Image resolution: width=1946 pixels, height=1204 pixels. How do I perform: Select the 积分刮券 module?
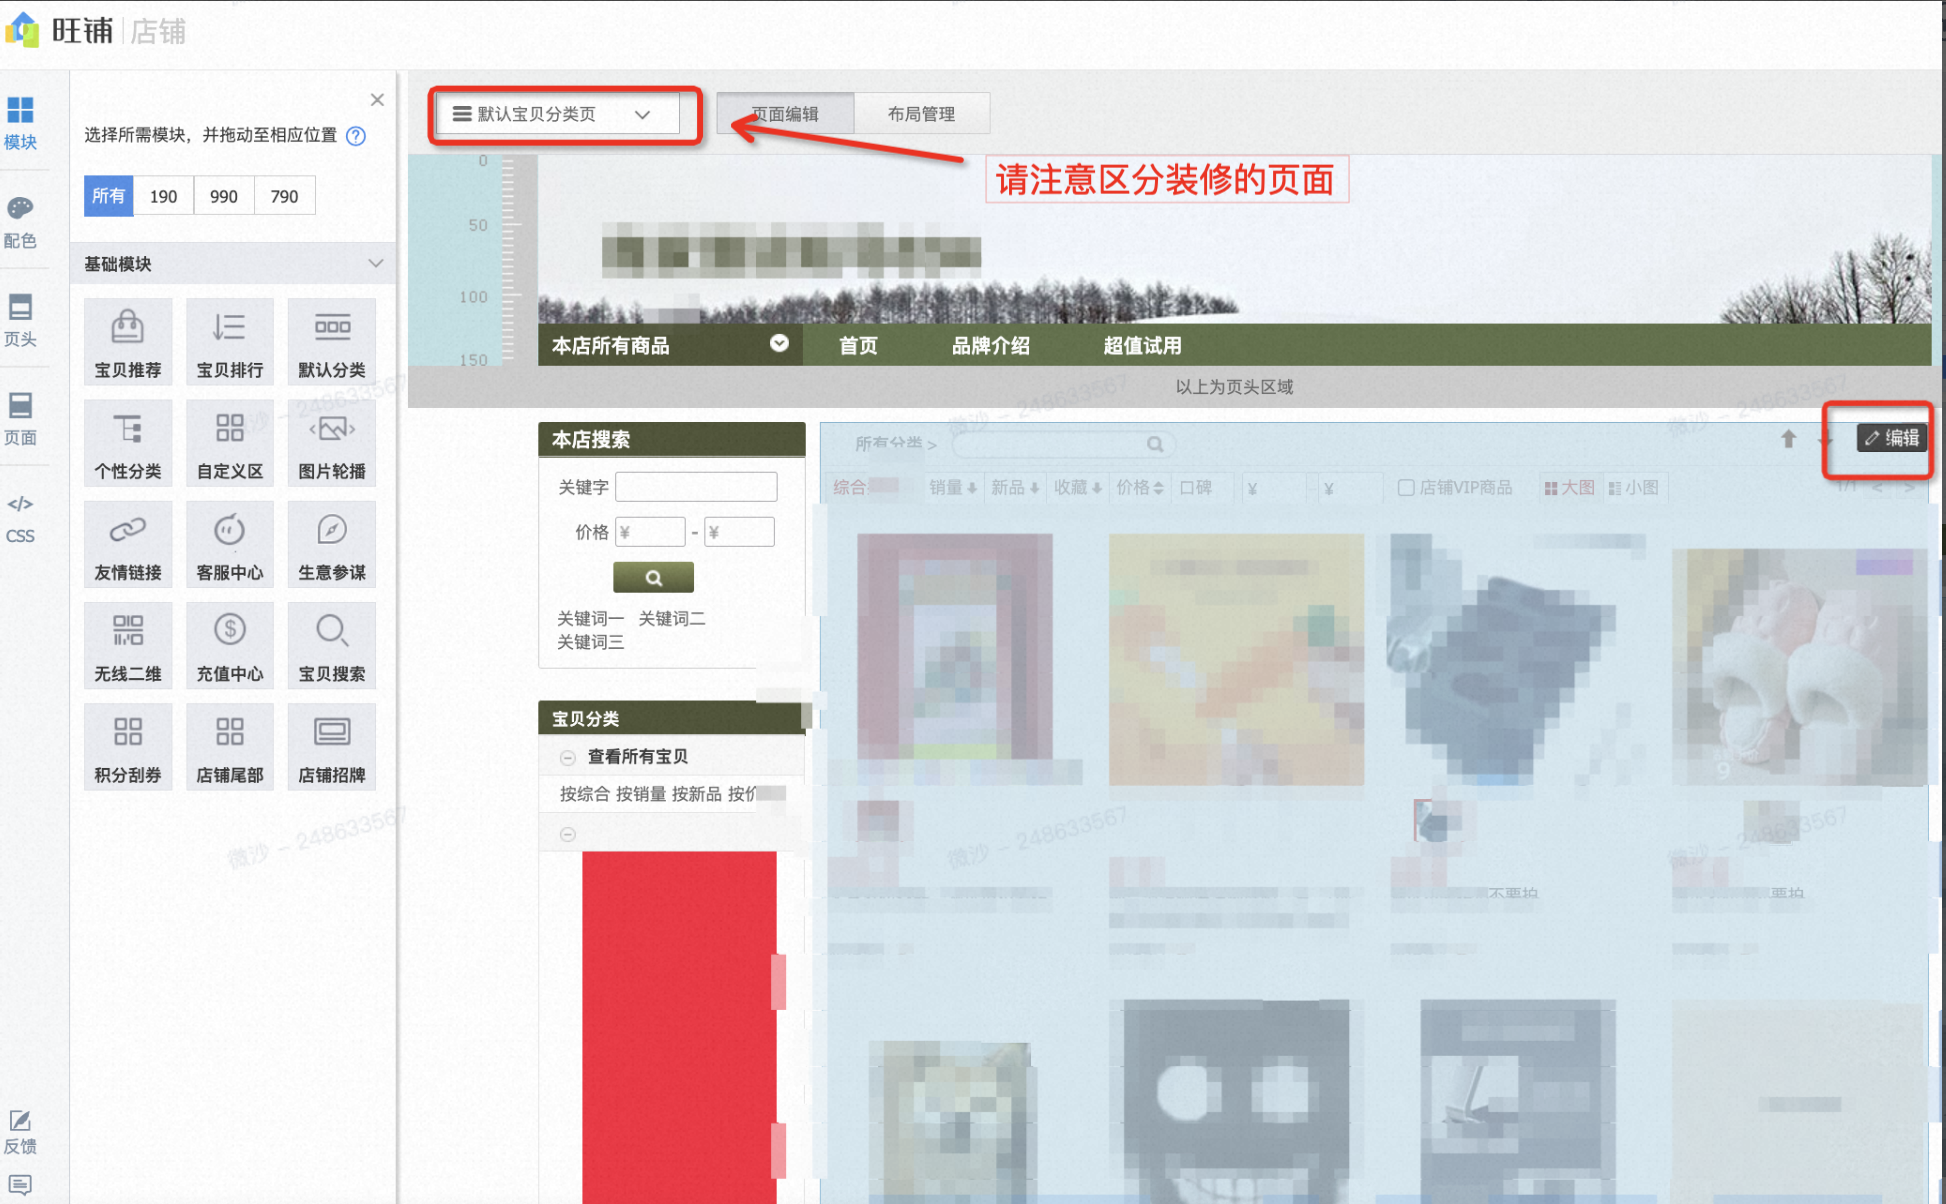click(x=128, y=746)
